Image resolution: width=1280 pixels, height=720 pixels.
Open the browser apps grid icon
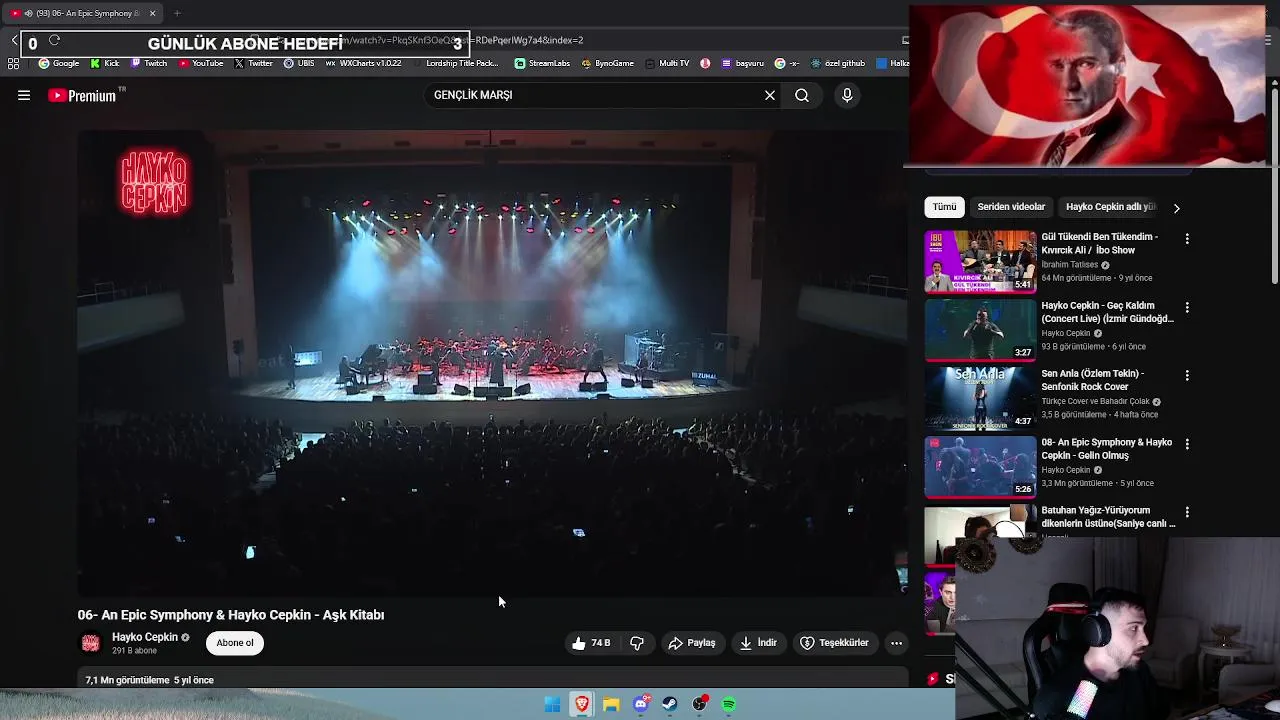(x=13, y=63)
